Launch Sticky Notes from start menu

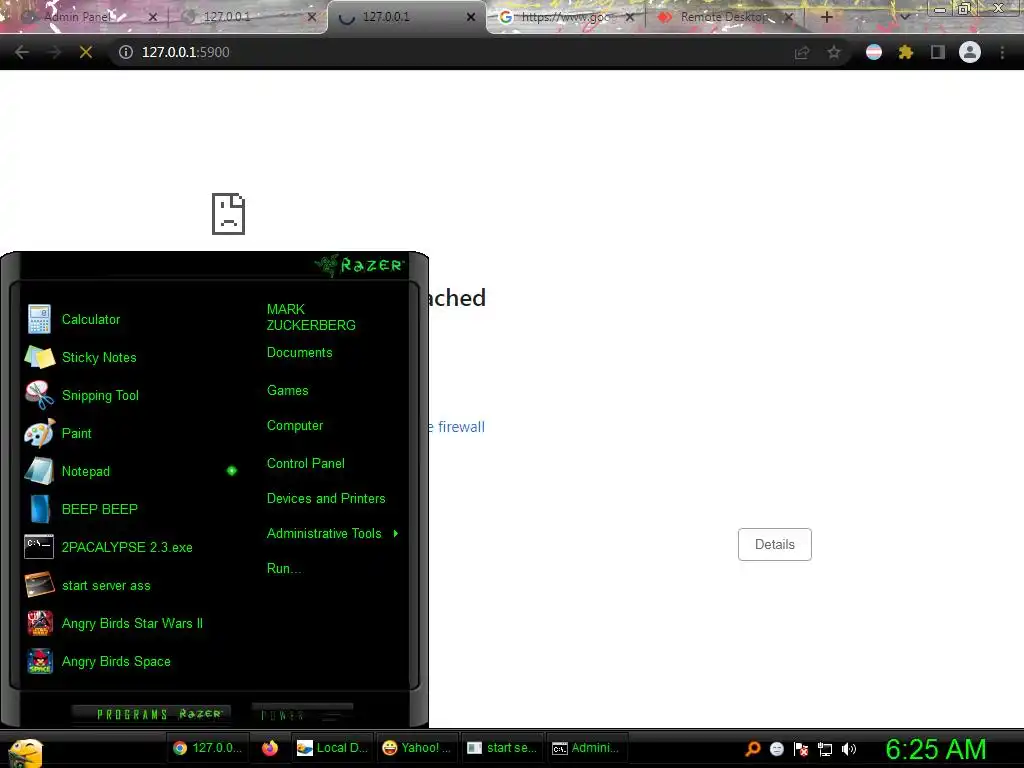click(x=99, y=357)
